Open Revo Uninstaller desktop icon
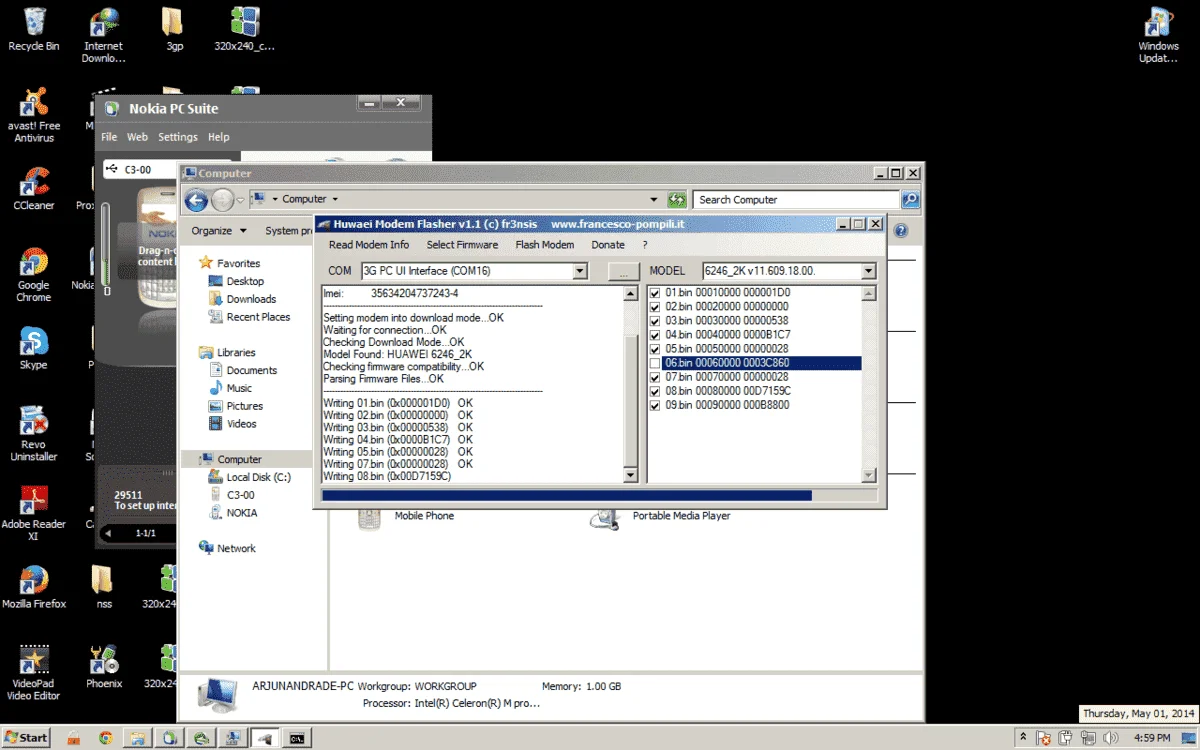 tap(34, 434)
